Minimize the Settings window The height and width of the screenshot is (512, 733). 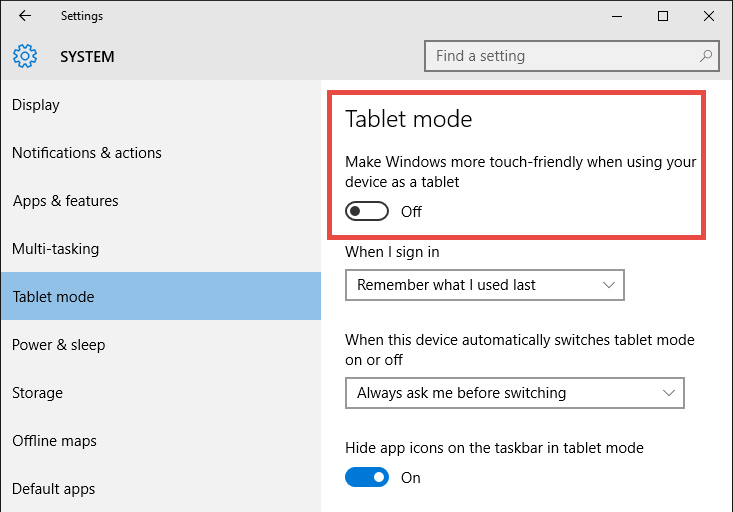coord(617,16)
